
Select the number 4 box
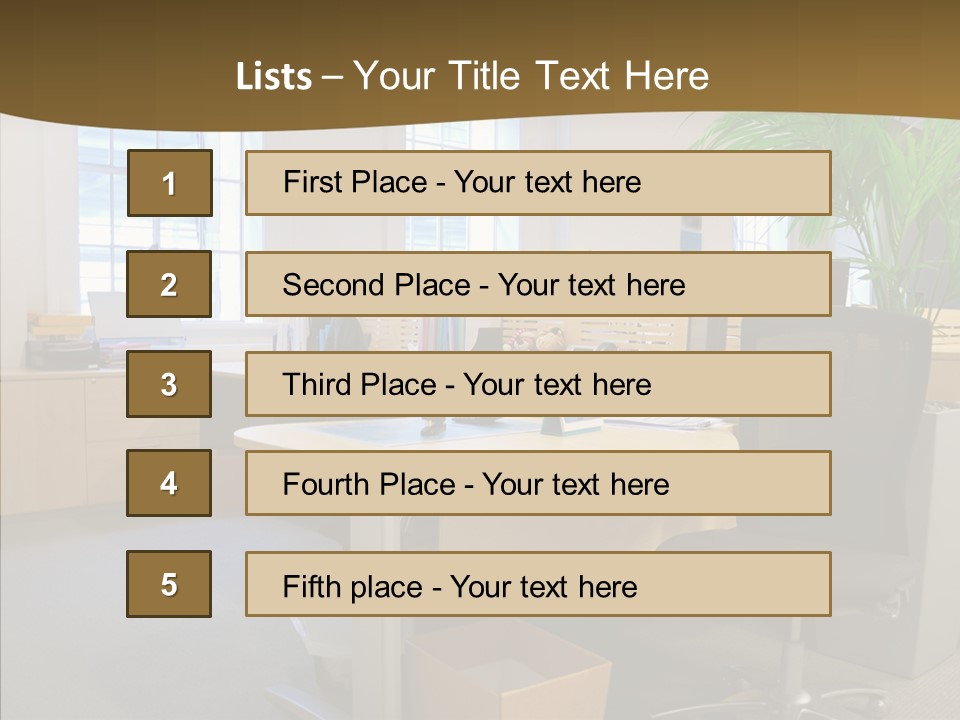click(169, 483)
